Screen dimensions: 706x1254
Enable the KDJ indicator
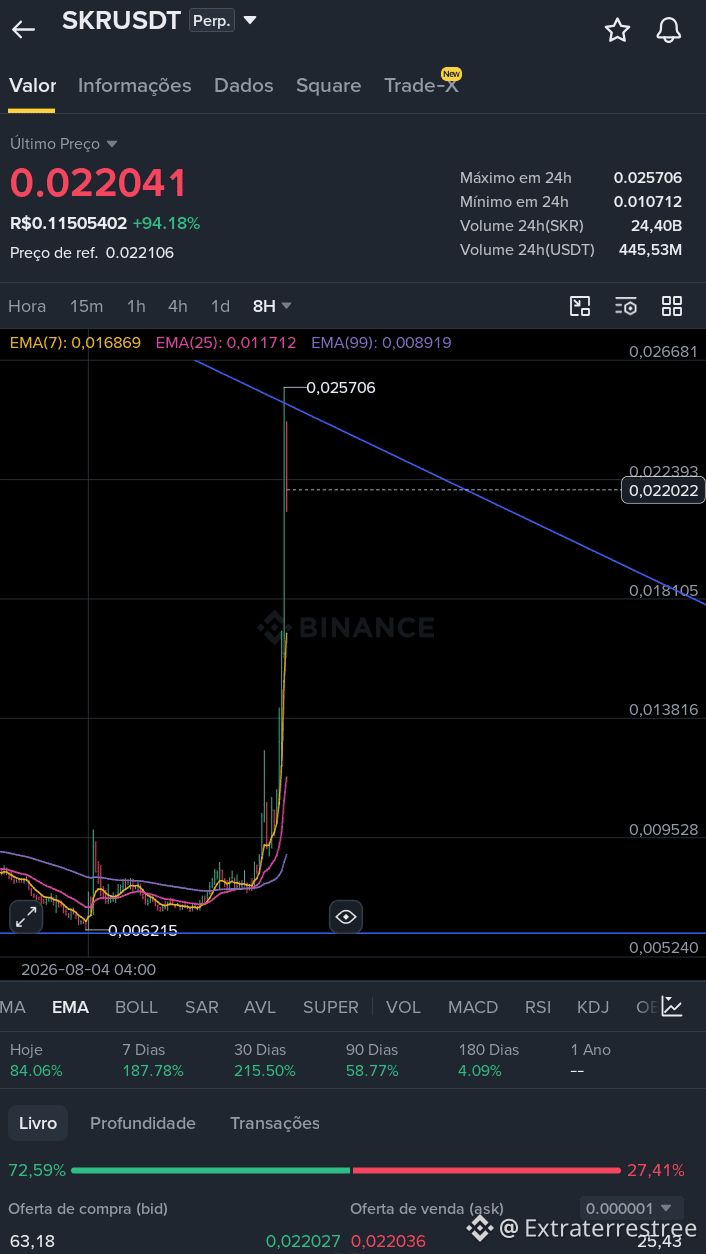click(x=593, y=1007)
